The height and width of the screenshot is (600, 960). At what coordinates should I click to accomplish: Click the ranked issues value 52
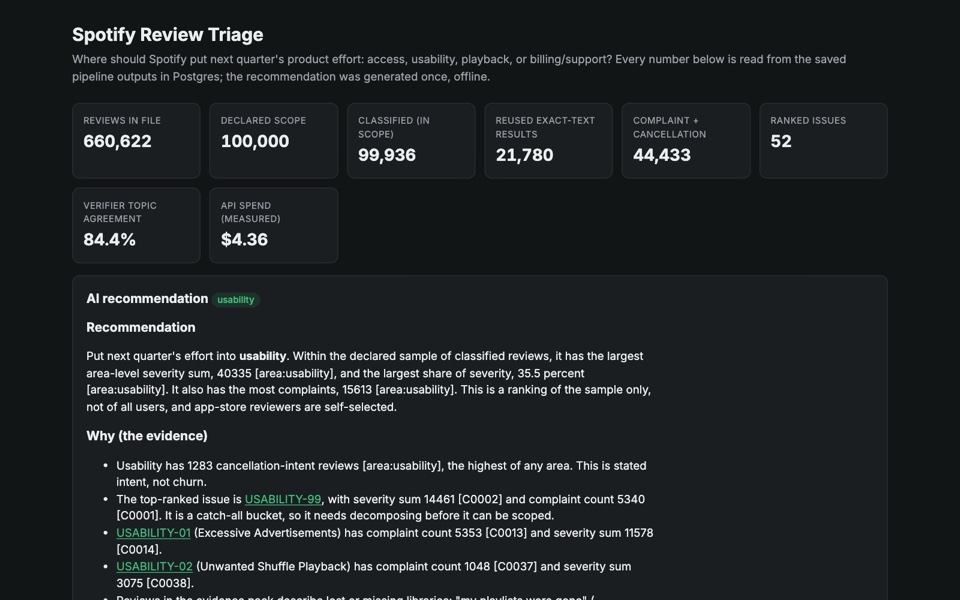coord(781,141)
